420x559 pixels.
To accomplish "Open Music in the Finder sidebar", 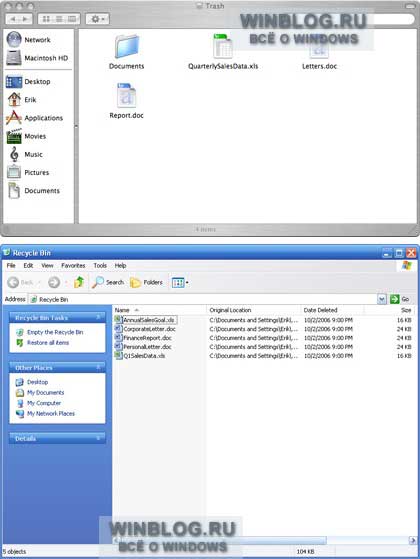I will (x=26, y=154).
